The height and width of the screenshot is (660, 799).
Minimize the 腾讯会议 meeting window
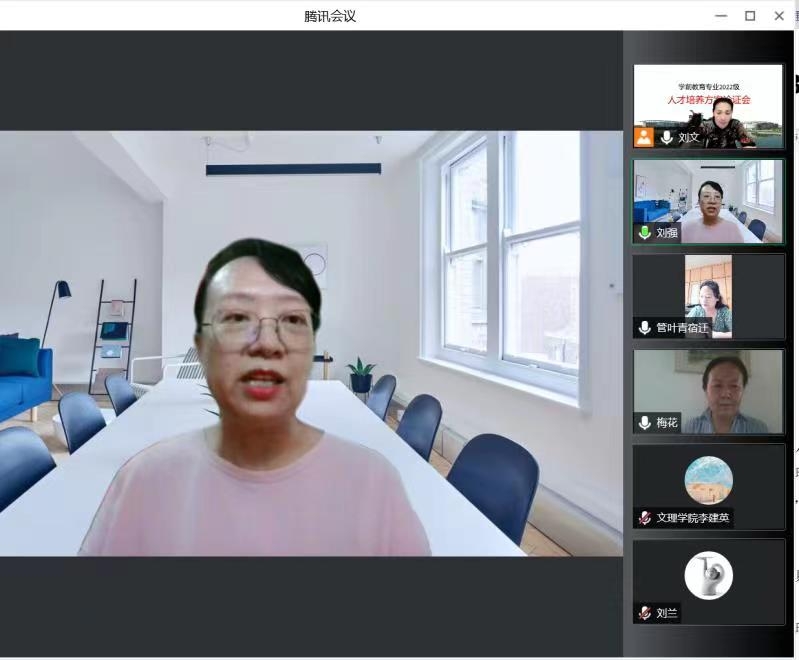721,16
